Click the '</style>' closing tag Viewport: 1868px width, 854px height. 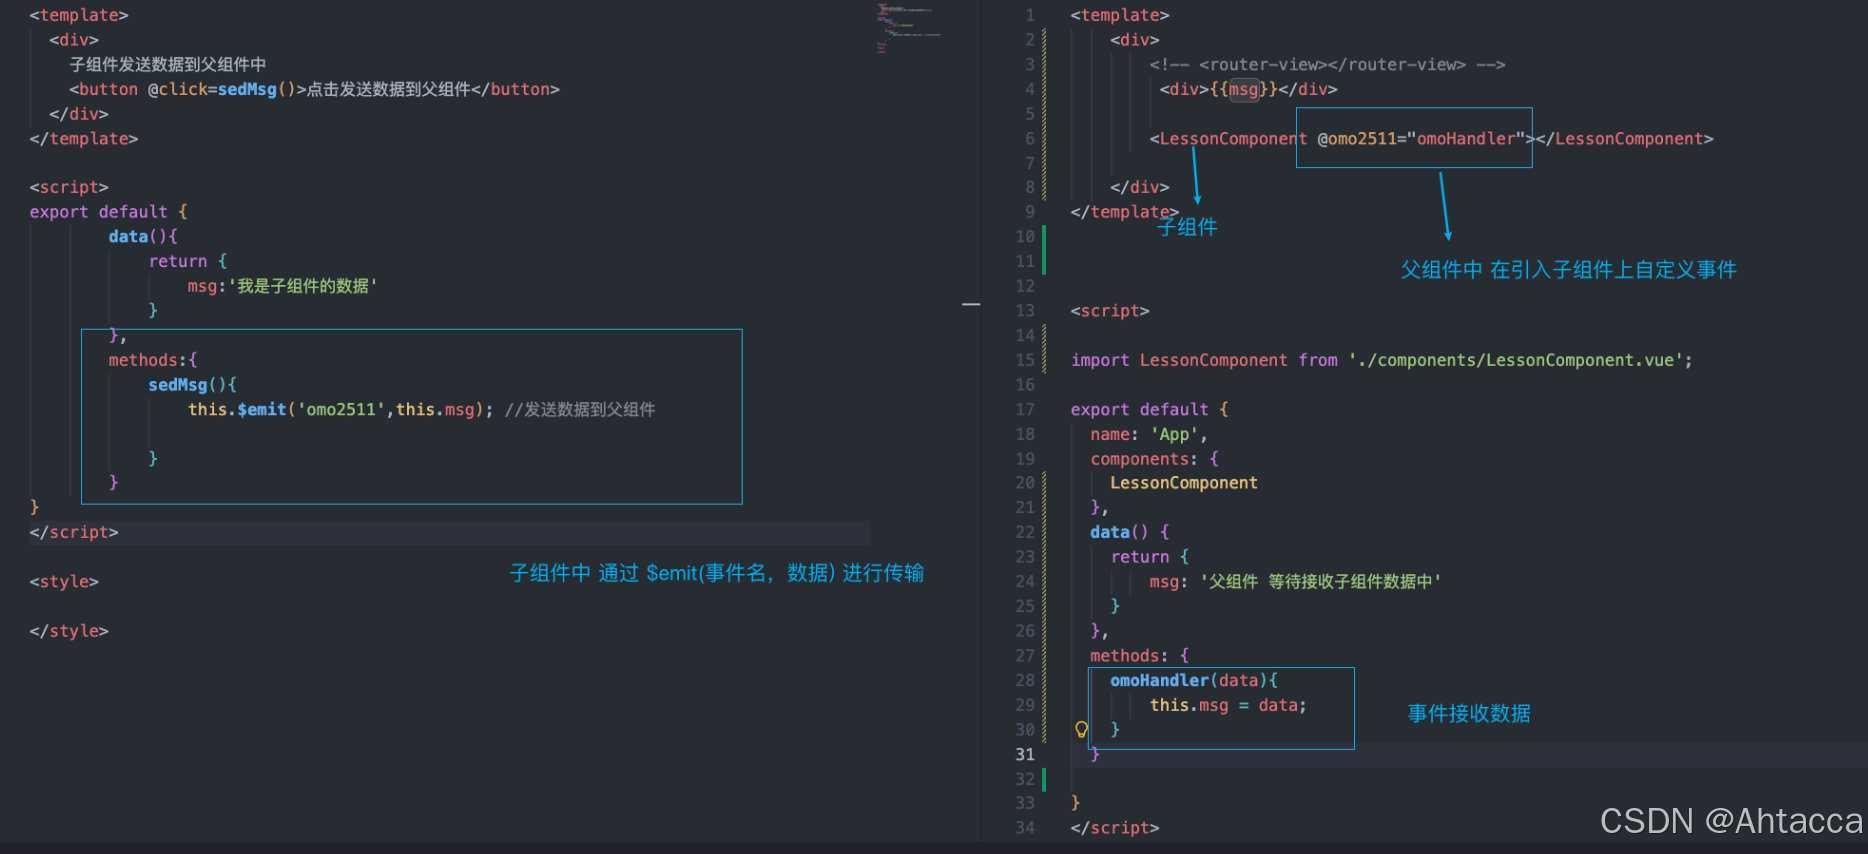69,631
